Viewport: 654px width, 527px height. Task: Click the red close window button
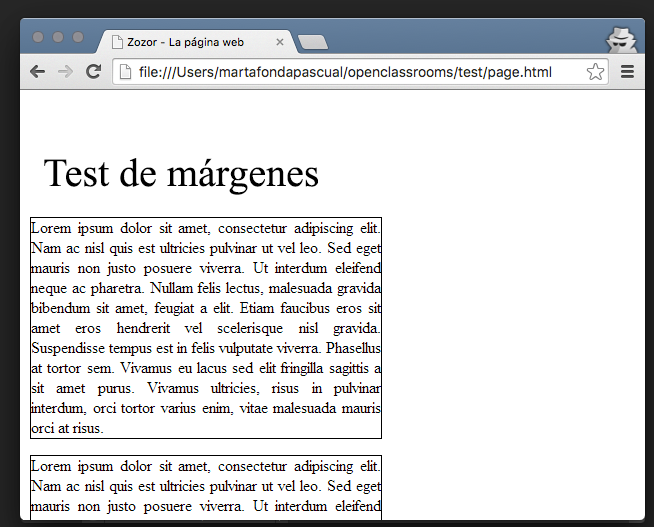(38, 37)
